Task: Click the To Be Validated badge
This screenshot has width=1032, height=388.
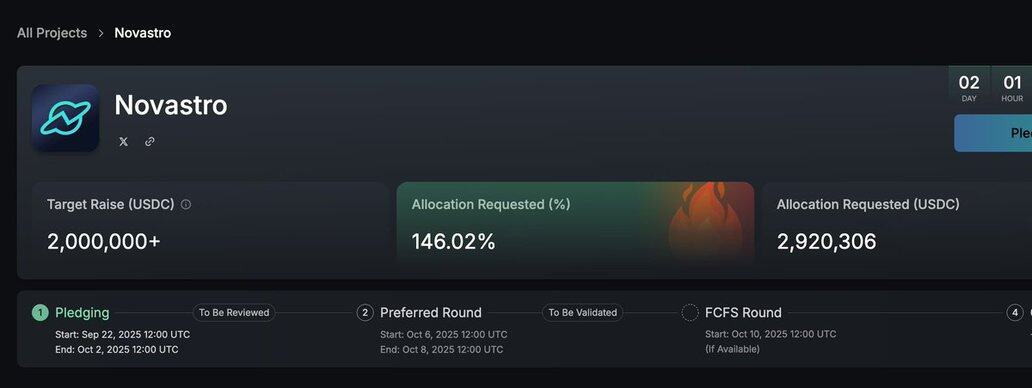Action: (582, 313)
